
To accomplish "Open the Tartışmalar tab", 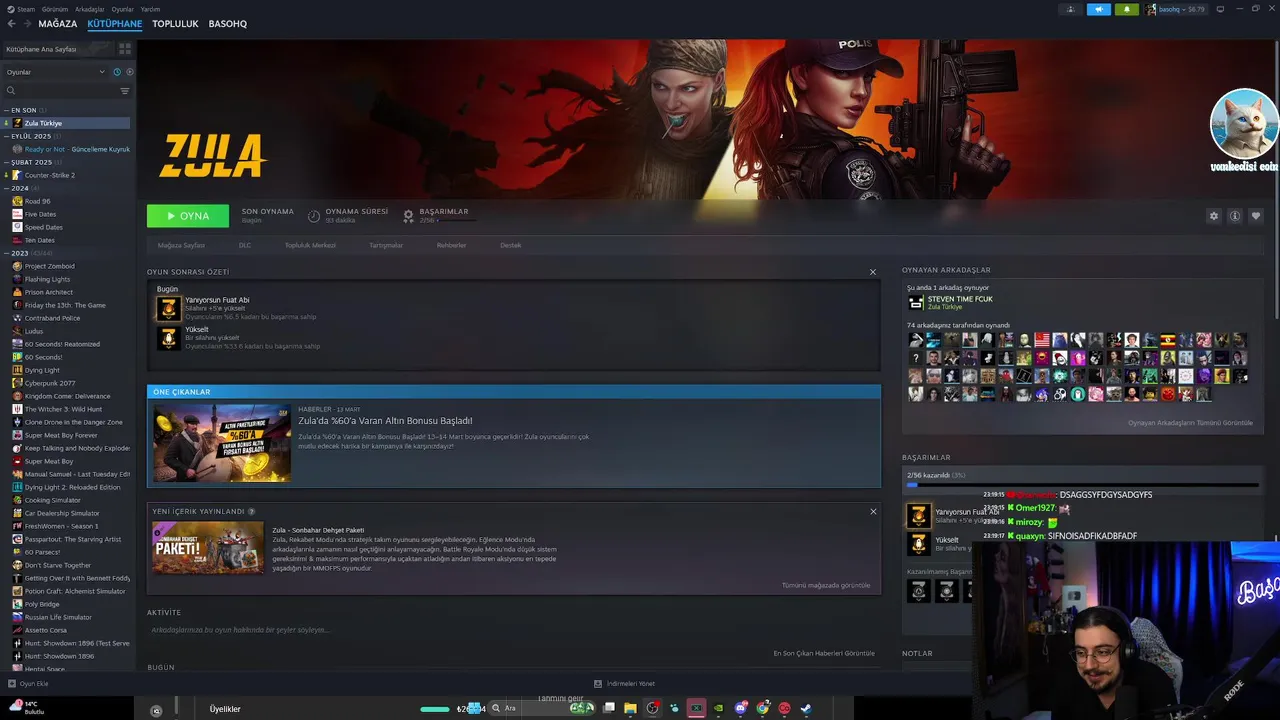I will pyautogui.click(x=386, y=245).
